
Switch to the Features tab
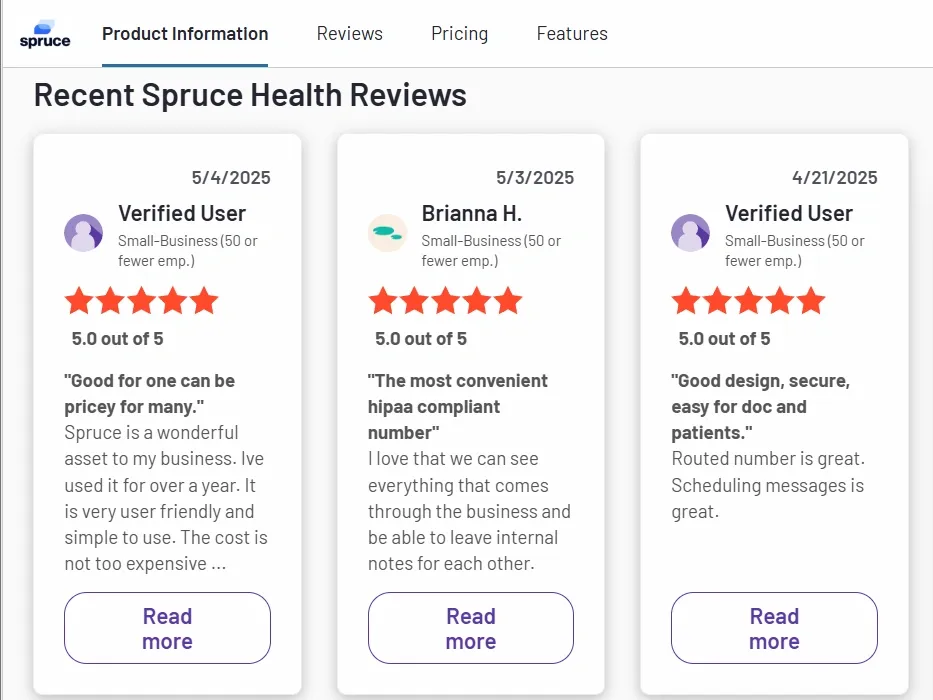[572, 33]
